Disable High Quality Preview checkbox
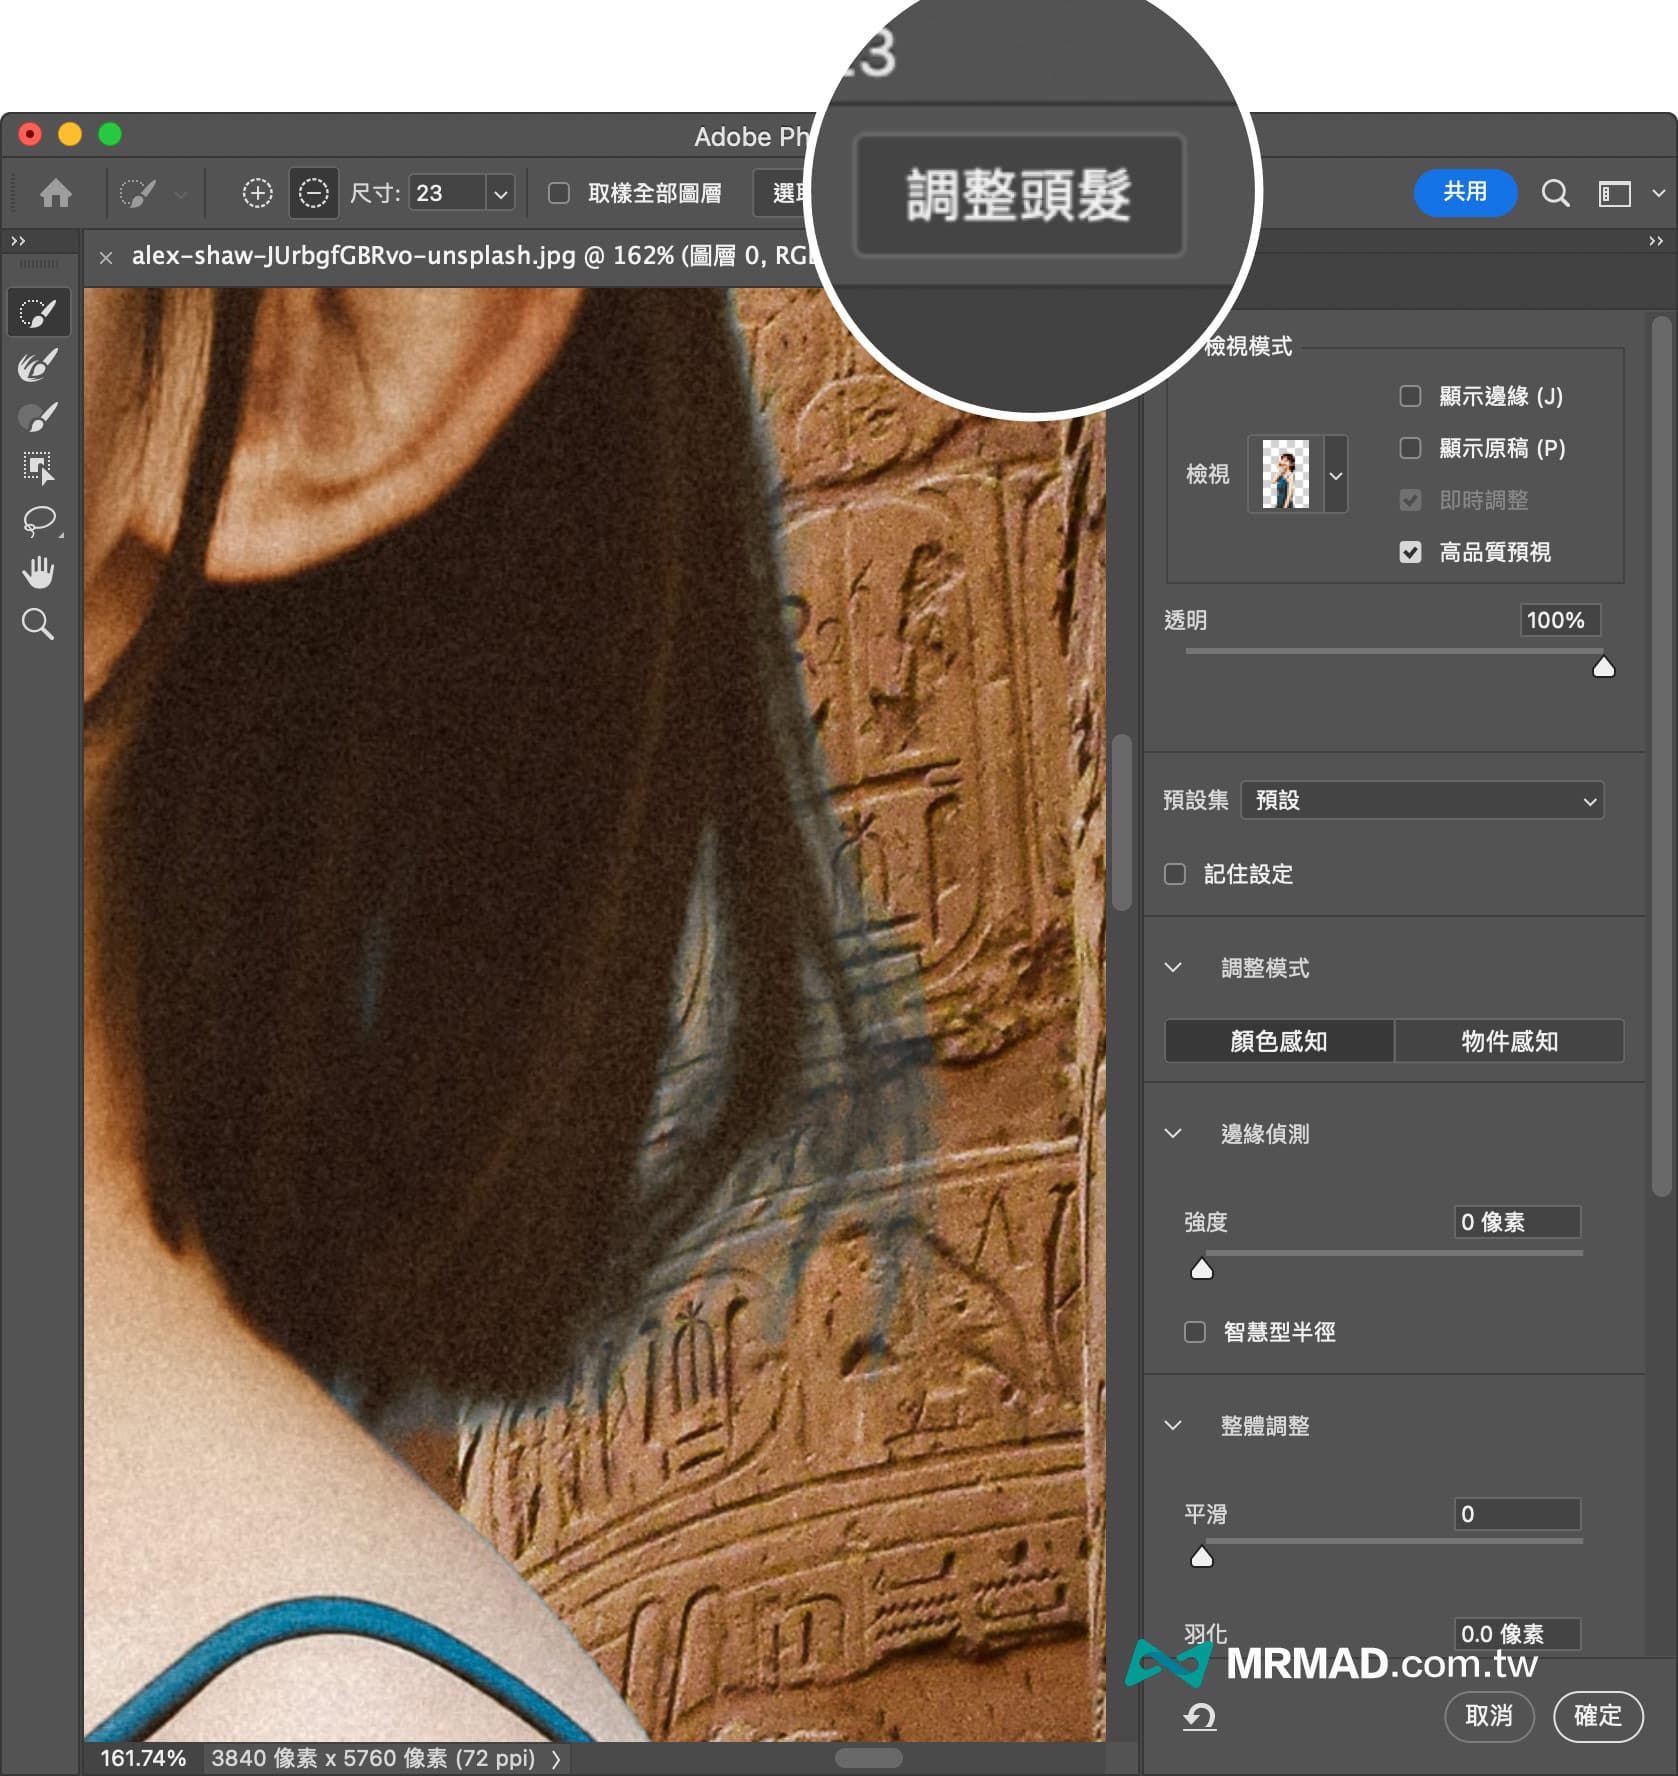The width and height of the screenshot is (1678, 1776). pyautogui.click(x=1410, y=552)
